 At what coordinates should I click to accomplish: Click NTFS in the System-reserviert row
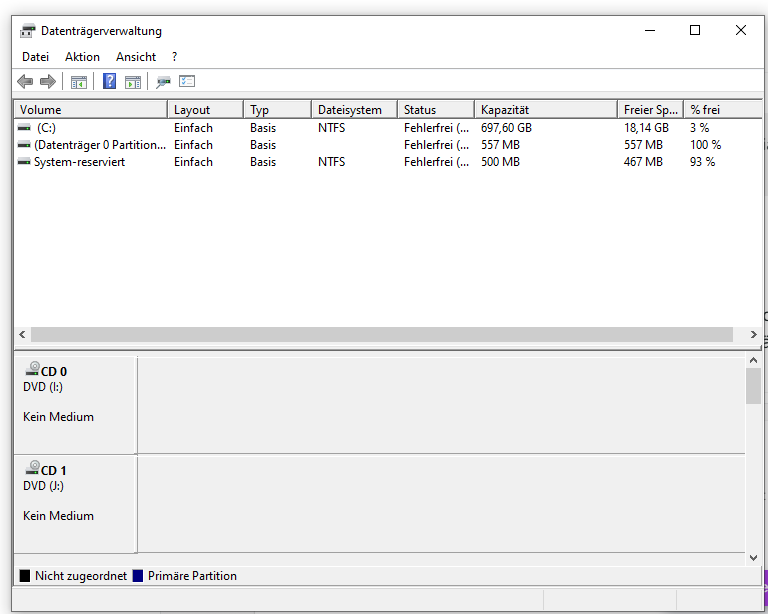[x=332, y=162]
